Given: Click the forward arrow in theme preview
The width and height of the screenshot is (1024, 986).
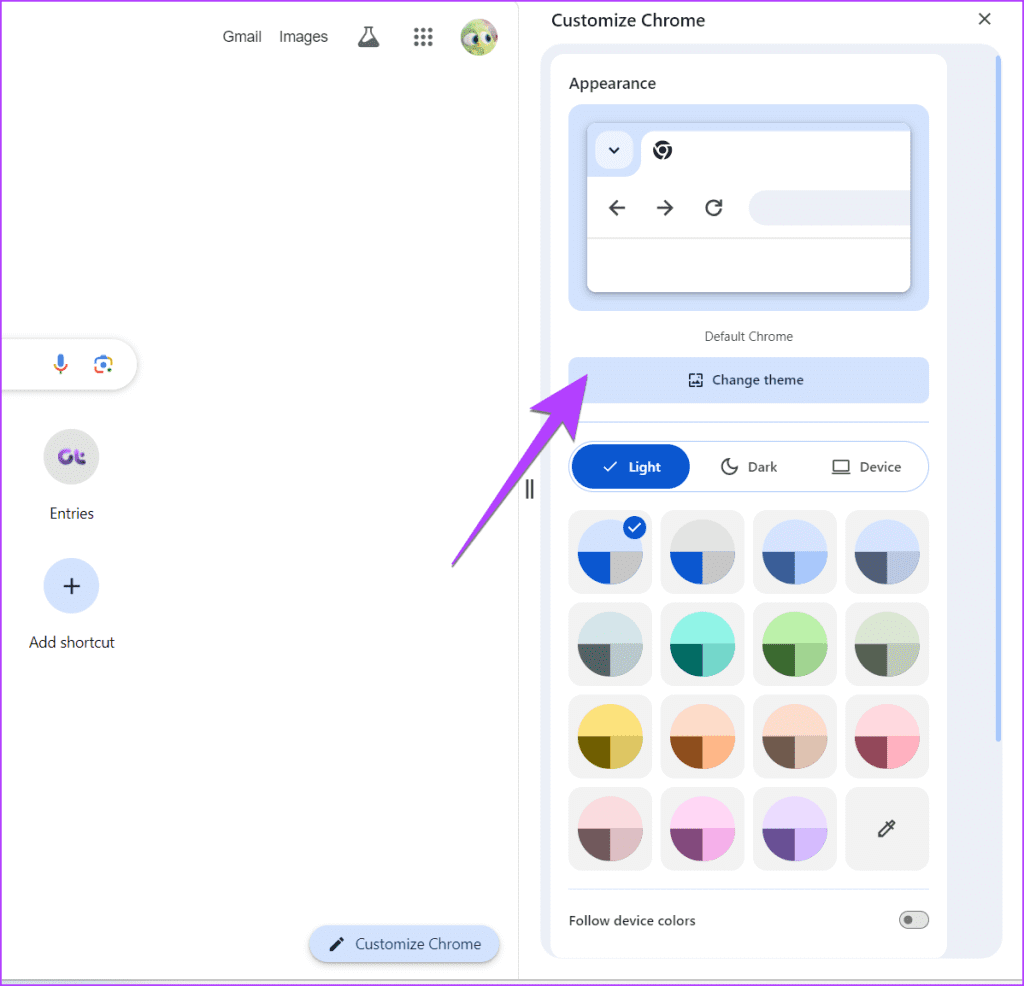Looking at the screenshot, I should point(665,208).
